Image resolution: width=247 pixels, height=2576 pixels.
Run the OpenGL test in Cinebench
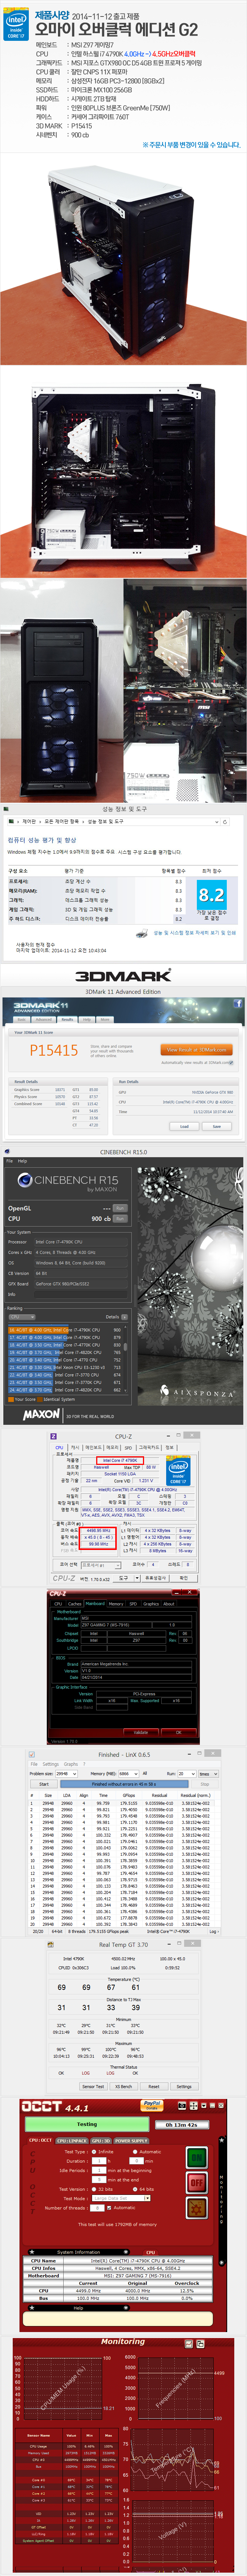point(120,1208)
